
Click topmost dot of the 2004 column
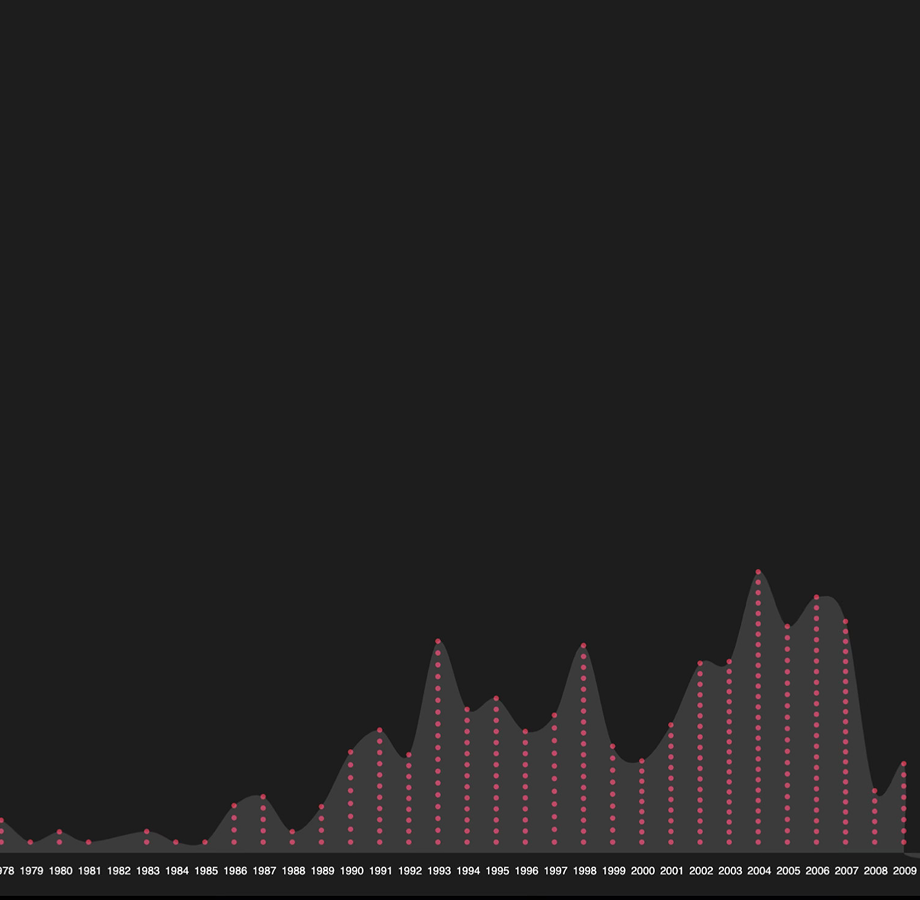coord(758,571)
